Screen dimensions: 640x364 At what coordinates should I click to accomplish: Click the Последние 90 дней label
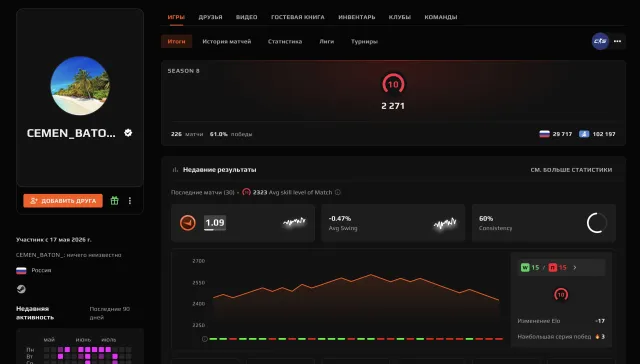pyautogui.click(x=109, y=313)
